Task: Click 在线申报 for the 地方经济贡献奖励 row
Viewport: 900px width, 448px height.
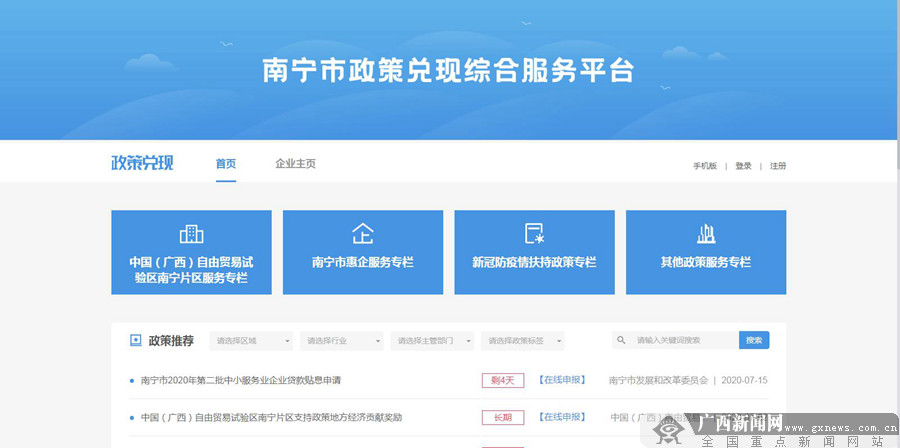Action: tap(561, 417)
